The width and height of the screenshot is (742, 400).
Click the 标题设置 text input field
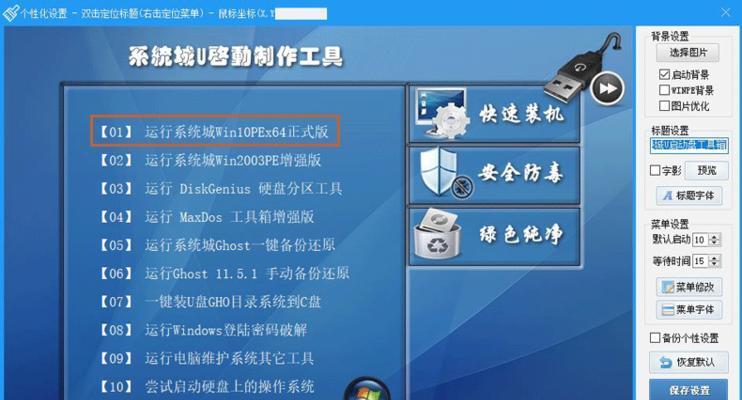coord(689,145)
